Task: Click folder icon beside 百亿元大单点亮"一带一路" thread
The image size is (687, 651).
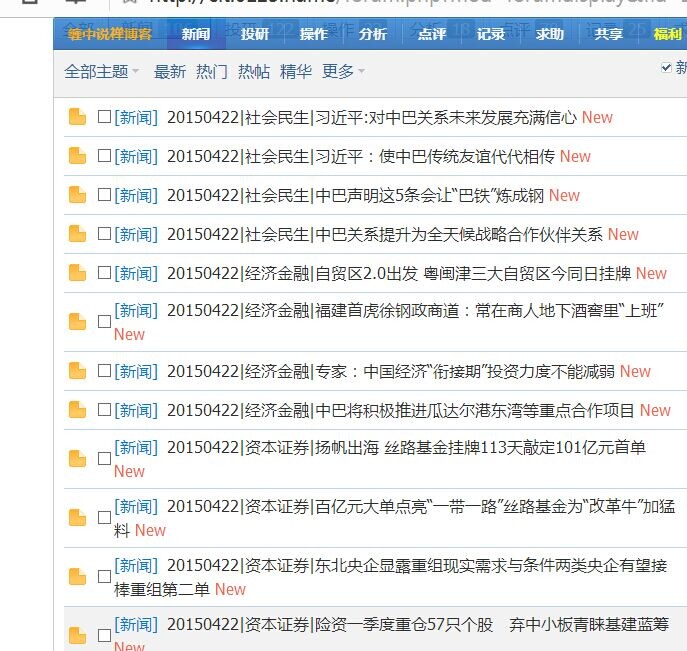Action: click(x=77, y=518)
